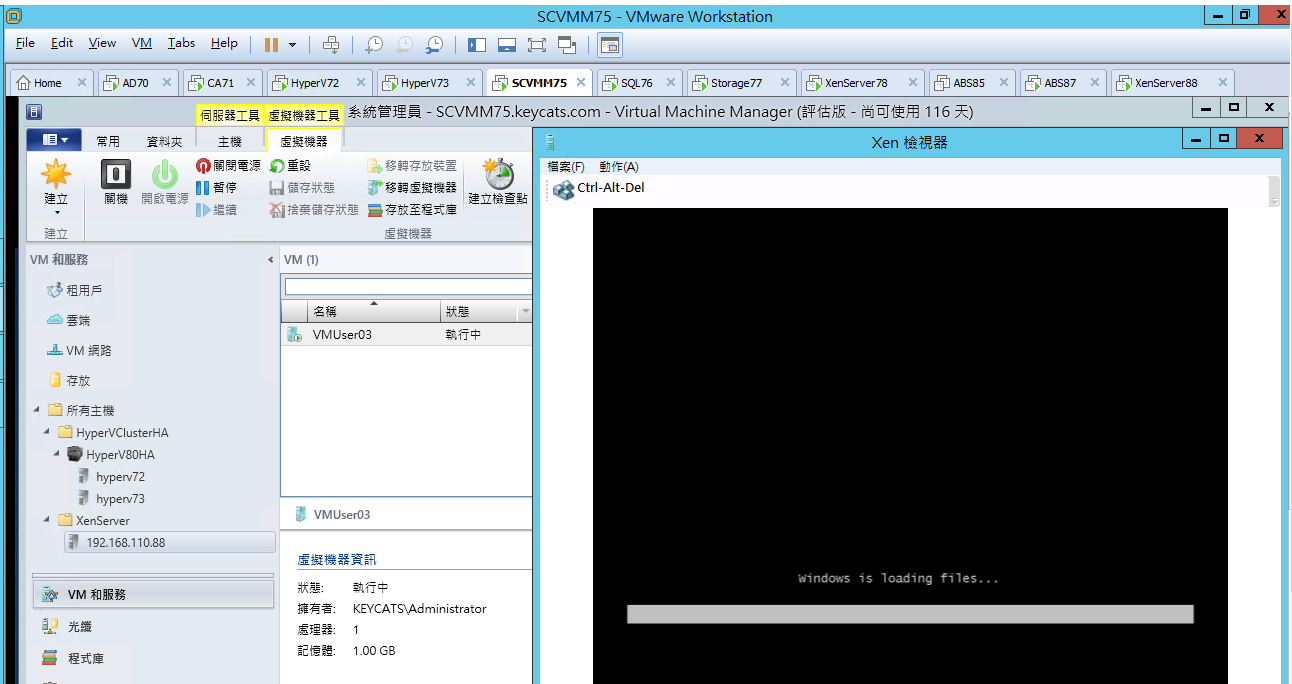This screenshot has width=1292, height=684.
Task: Select the 常用 ribbon tab
Action: [108, 141]
